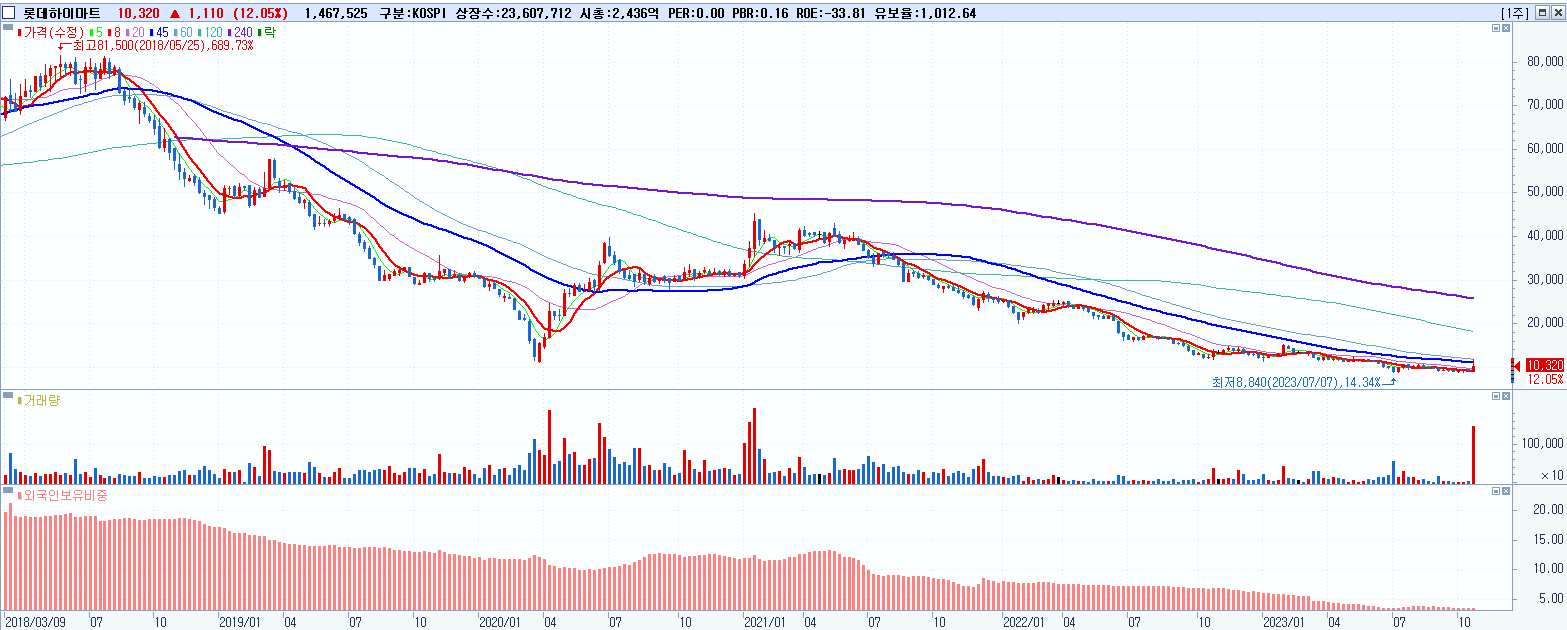Click the 20.00 foreign ownership axis label
Screen dimensions: 1567x630
pyautogui.click(x=1549, y=509)
